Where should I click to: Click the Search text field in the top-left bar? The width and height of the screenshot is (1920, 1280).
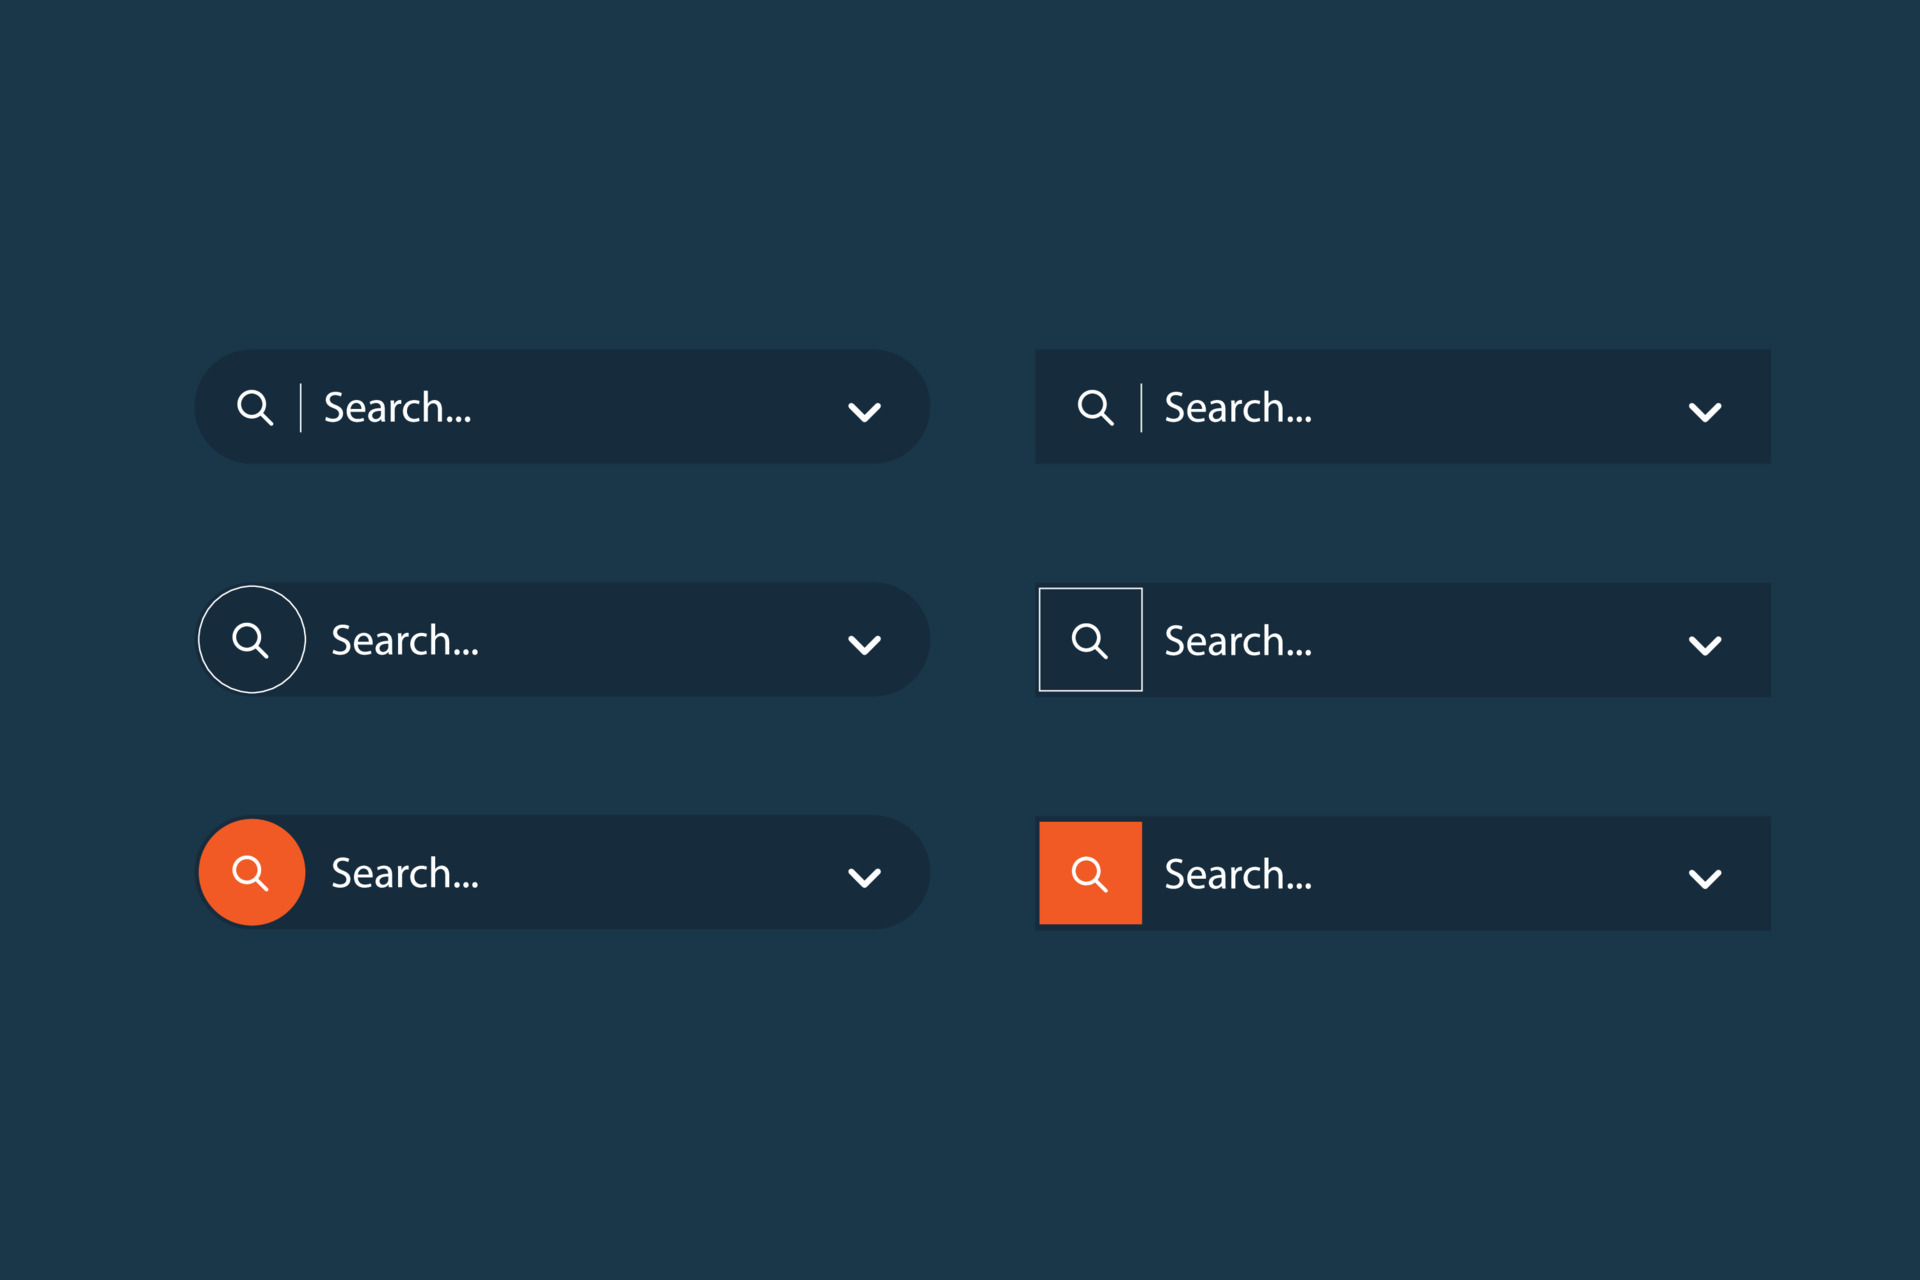pyautogui.click(x=397, y=407)
